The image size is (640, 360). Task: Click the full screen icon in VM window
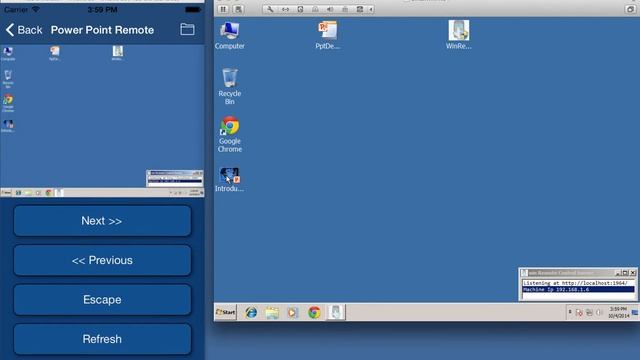coord(630,9)
